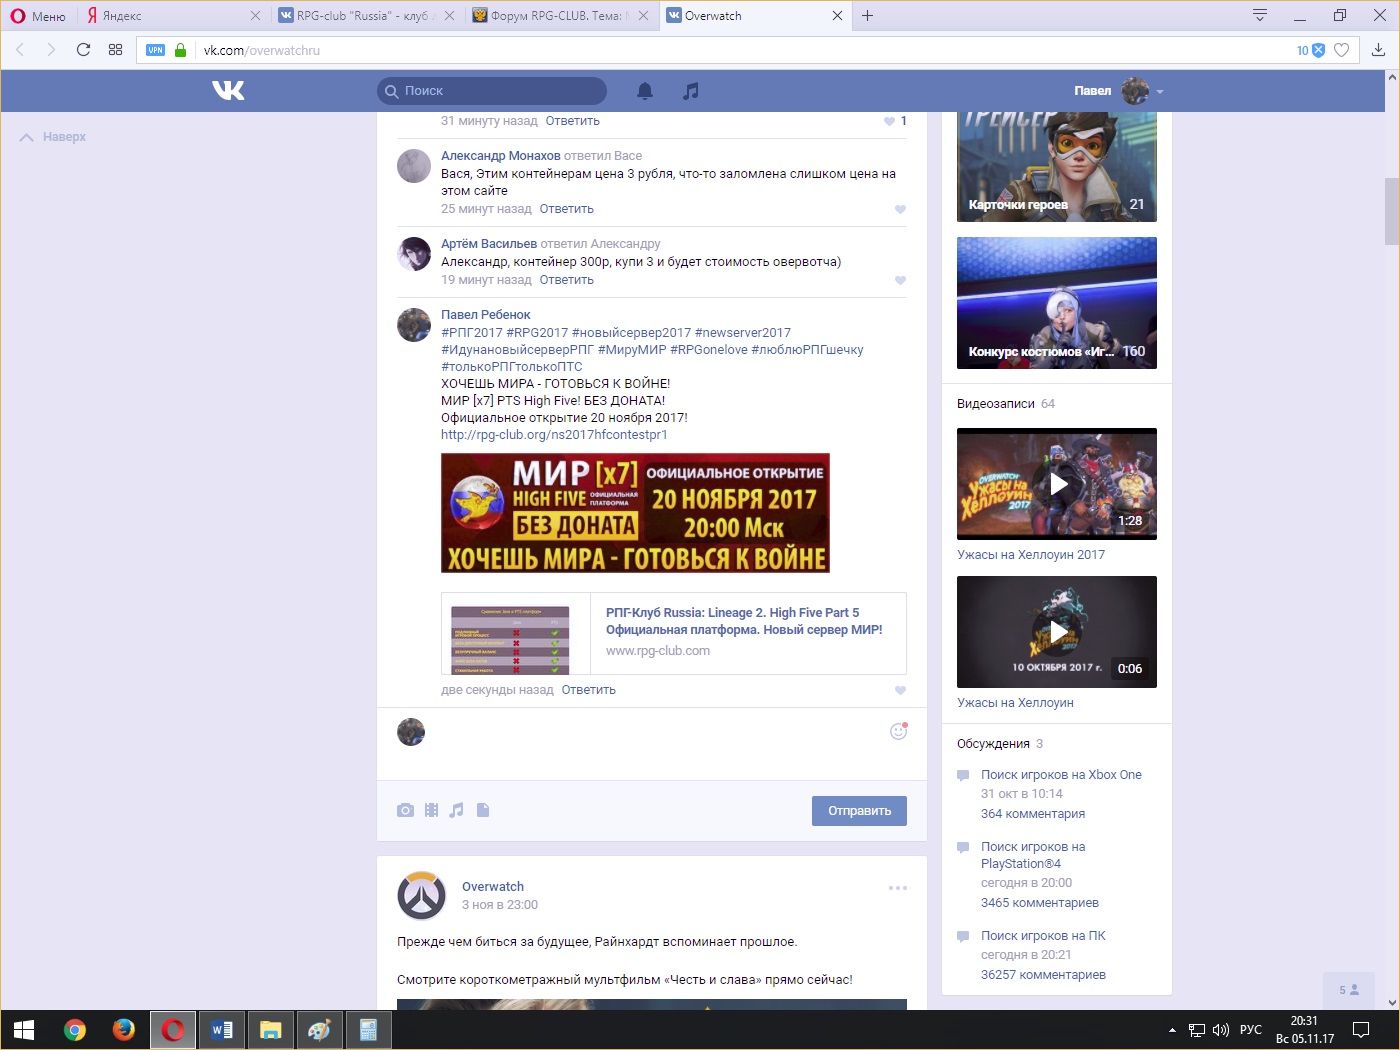Expand the Павел profile dropdown menu

(x=1160, y=91)
